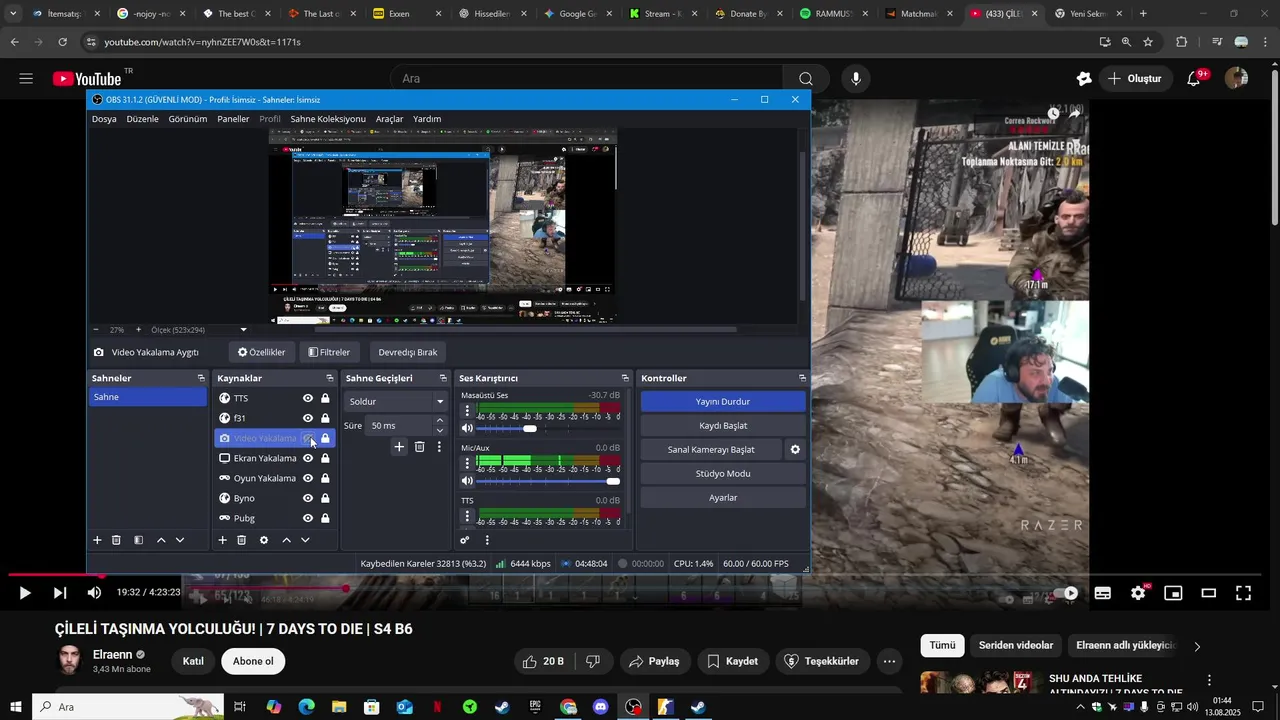The height and width of the screenshot is (720, 1280).
Task: Click Abone ol to subscribe
Action: click(x=253, y=661)
